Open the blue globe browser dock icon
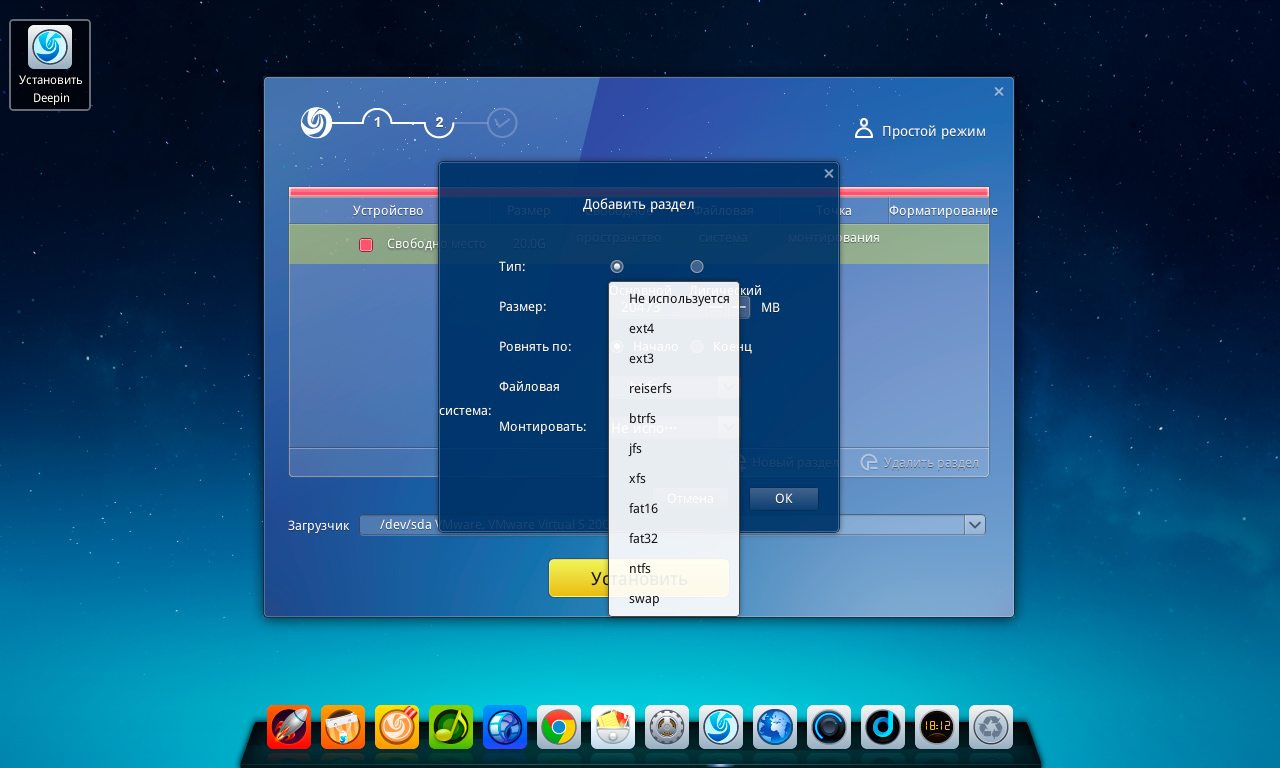Viewport: 1280px width, 768px height. (775, 727)
